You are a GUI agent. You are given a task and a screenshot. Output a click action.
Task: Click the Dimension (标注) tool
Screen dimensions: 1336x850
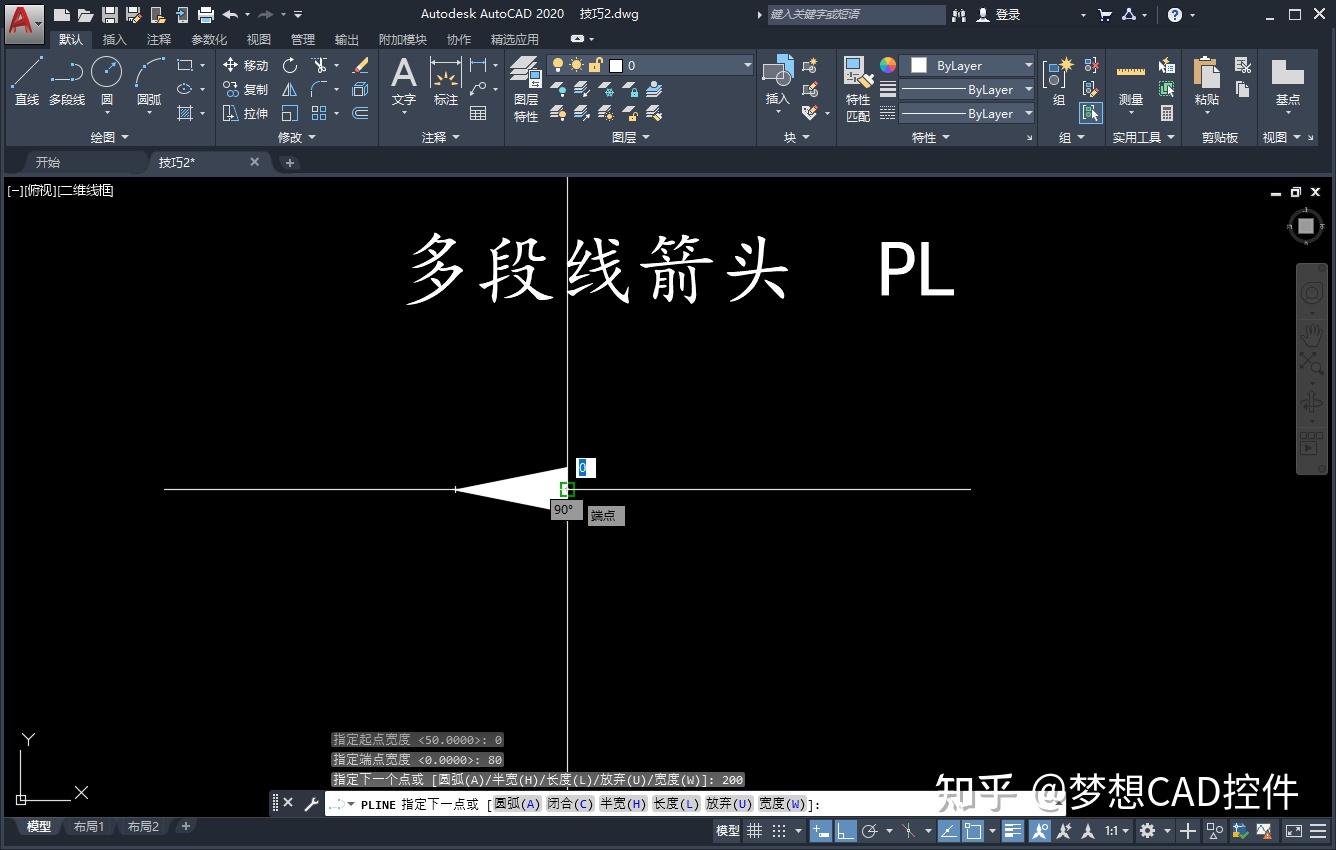445,82
